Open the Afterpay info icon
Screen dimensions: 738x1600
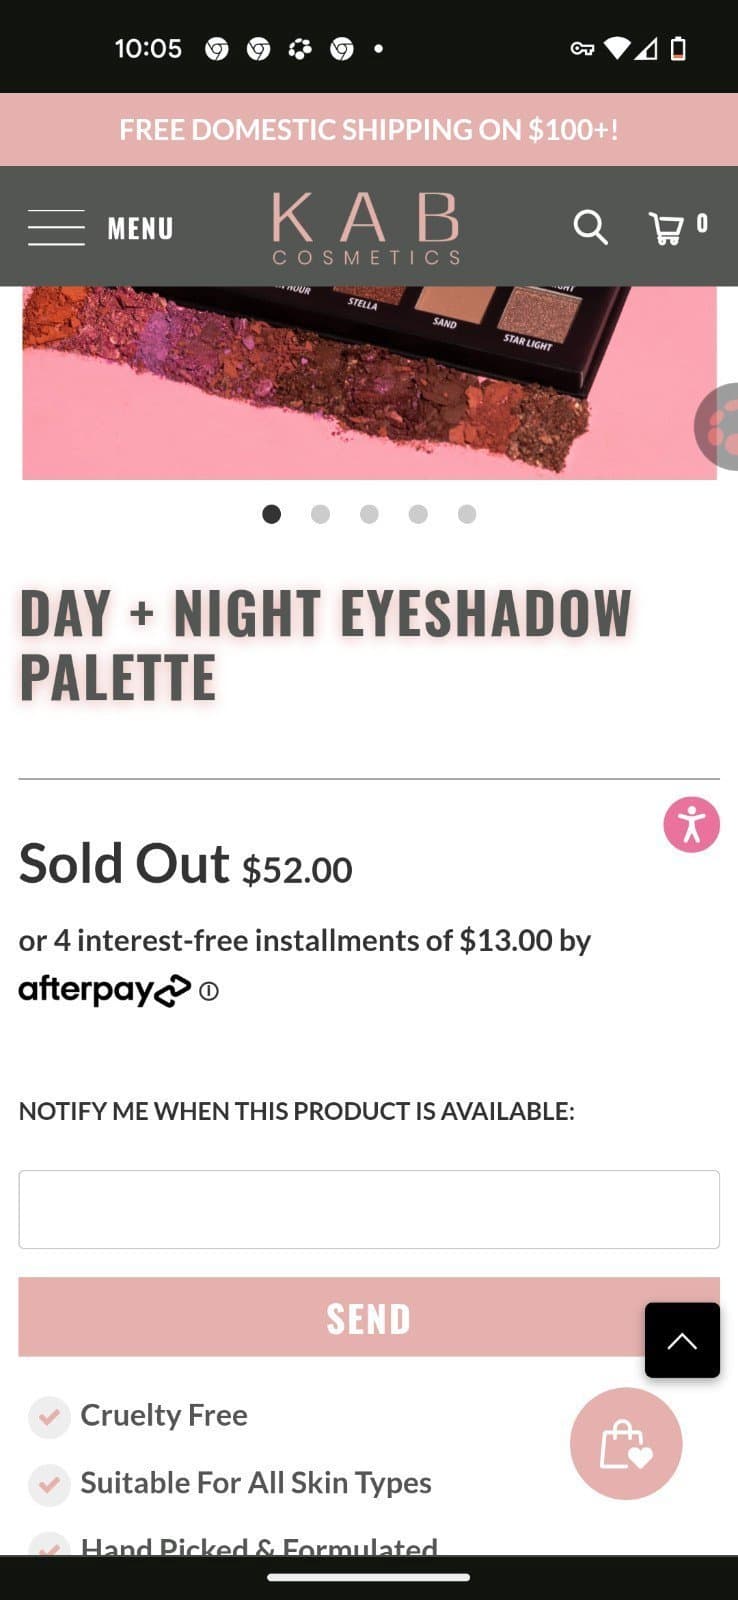tap(208, 991)
